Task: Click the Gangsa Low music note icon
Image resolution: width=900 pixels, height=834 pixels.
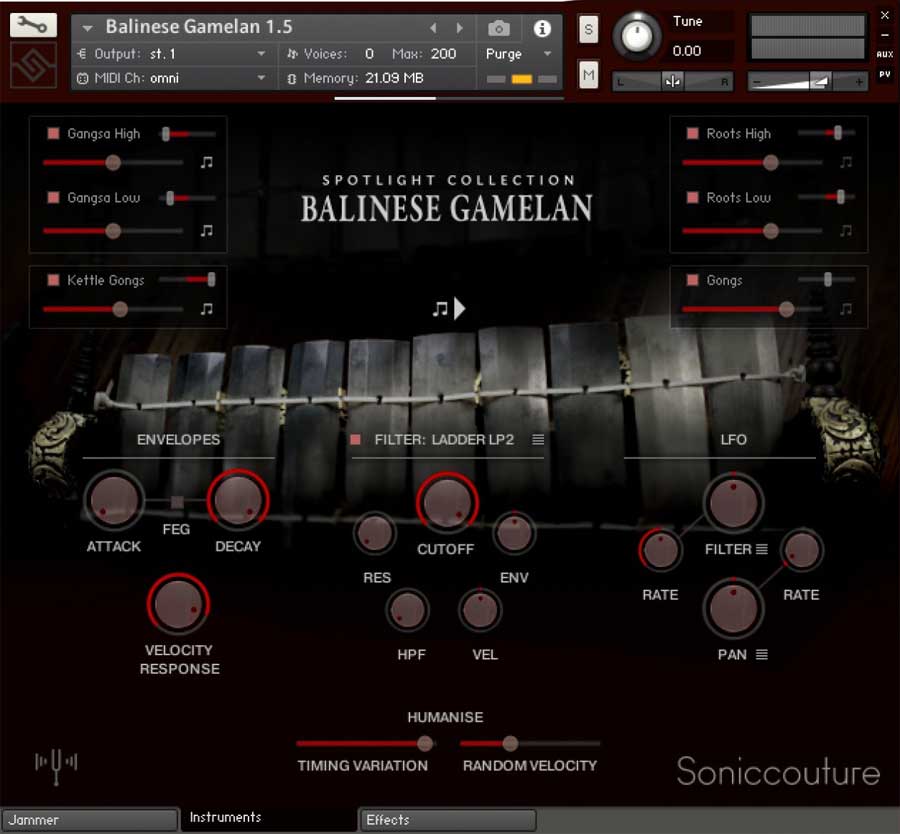Action: tap(207, 231)
